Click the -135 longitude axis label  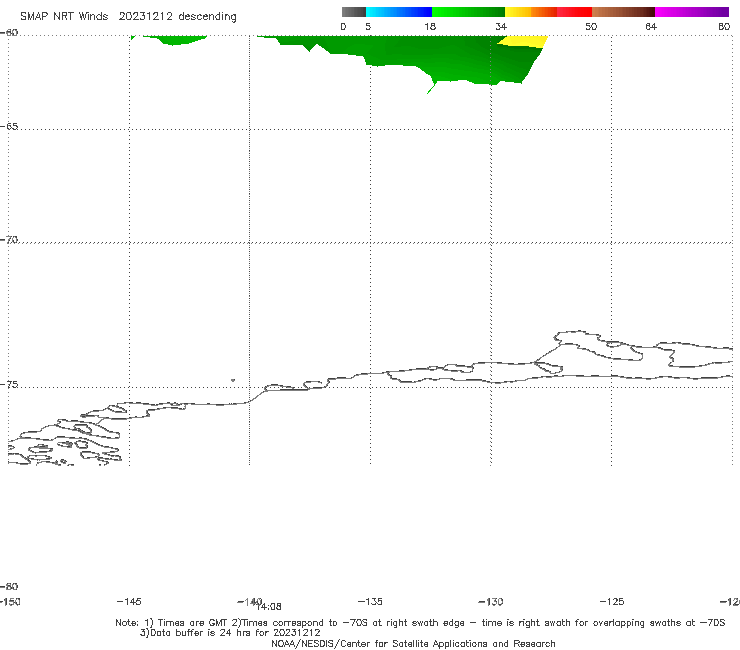pos(370,602)
